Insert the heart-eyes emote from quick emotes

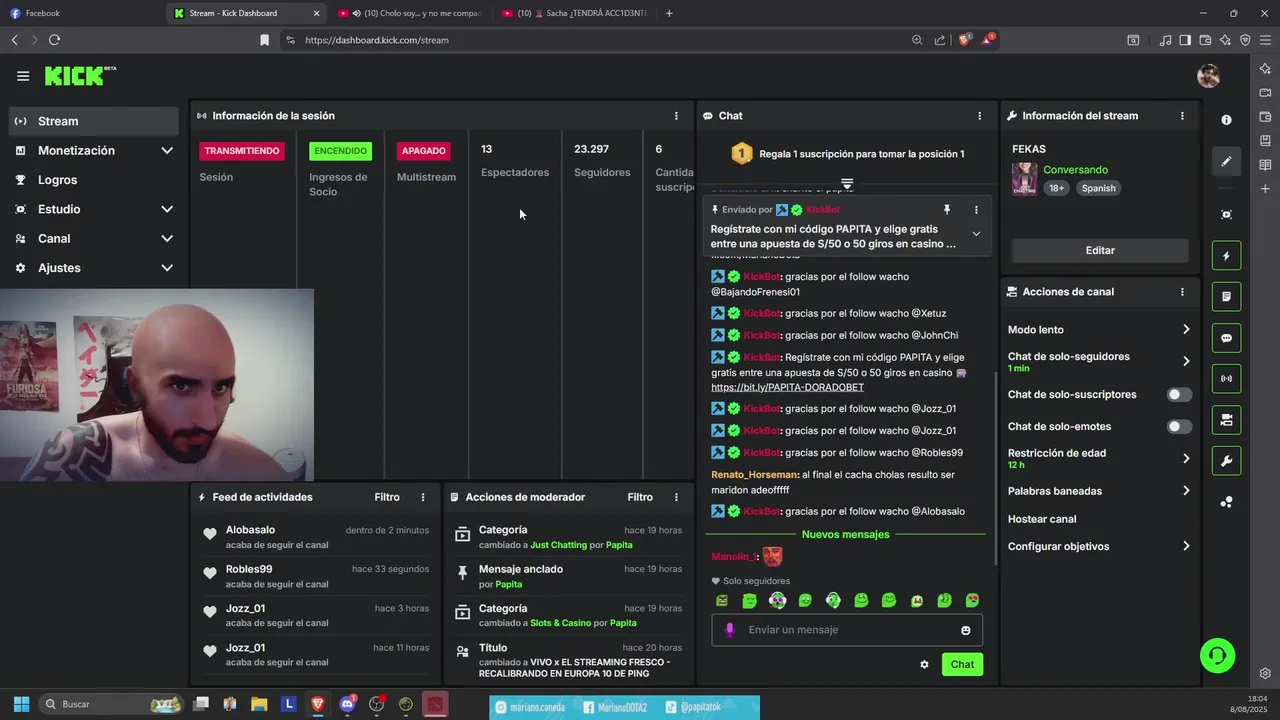pos(972,601)
